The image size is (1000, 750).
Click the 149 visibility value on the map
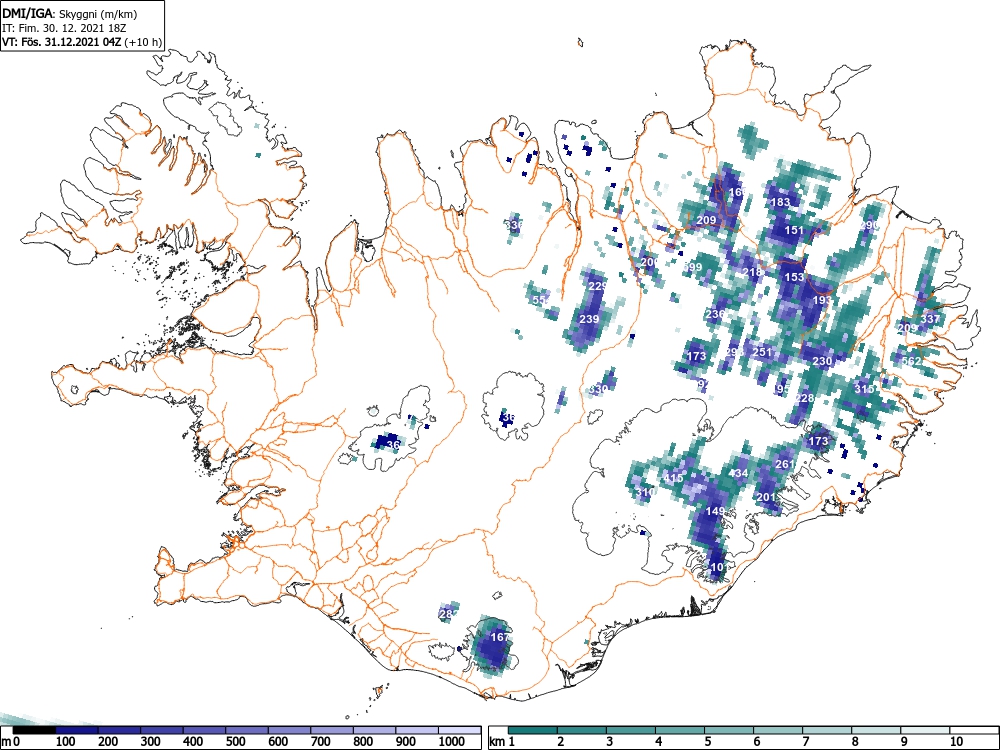click(715, 511)
